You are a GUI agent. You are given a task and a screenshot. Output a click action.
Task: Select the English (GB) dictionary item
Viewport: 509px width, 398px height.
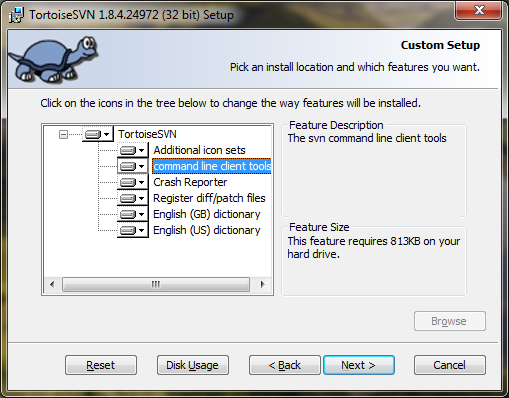206,214
